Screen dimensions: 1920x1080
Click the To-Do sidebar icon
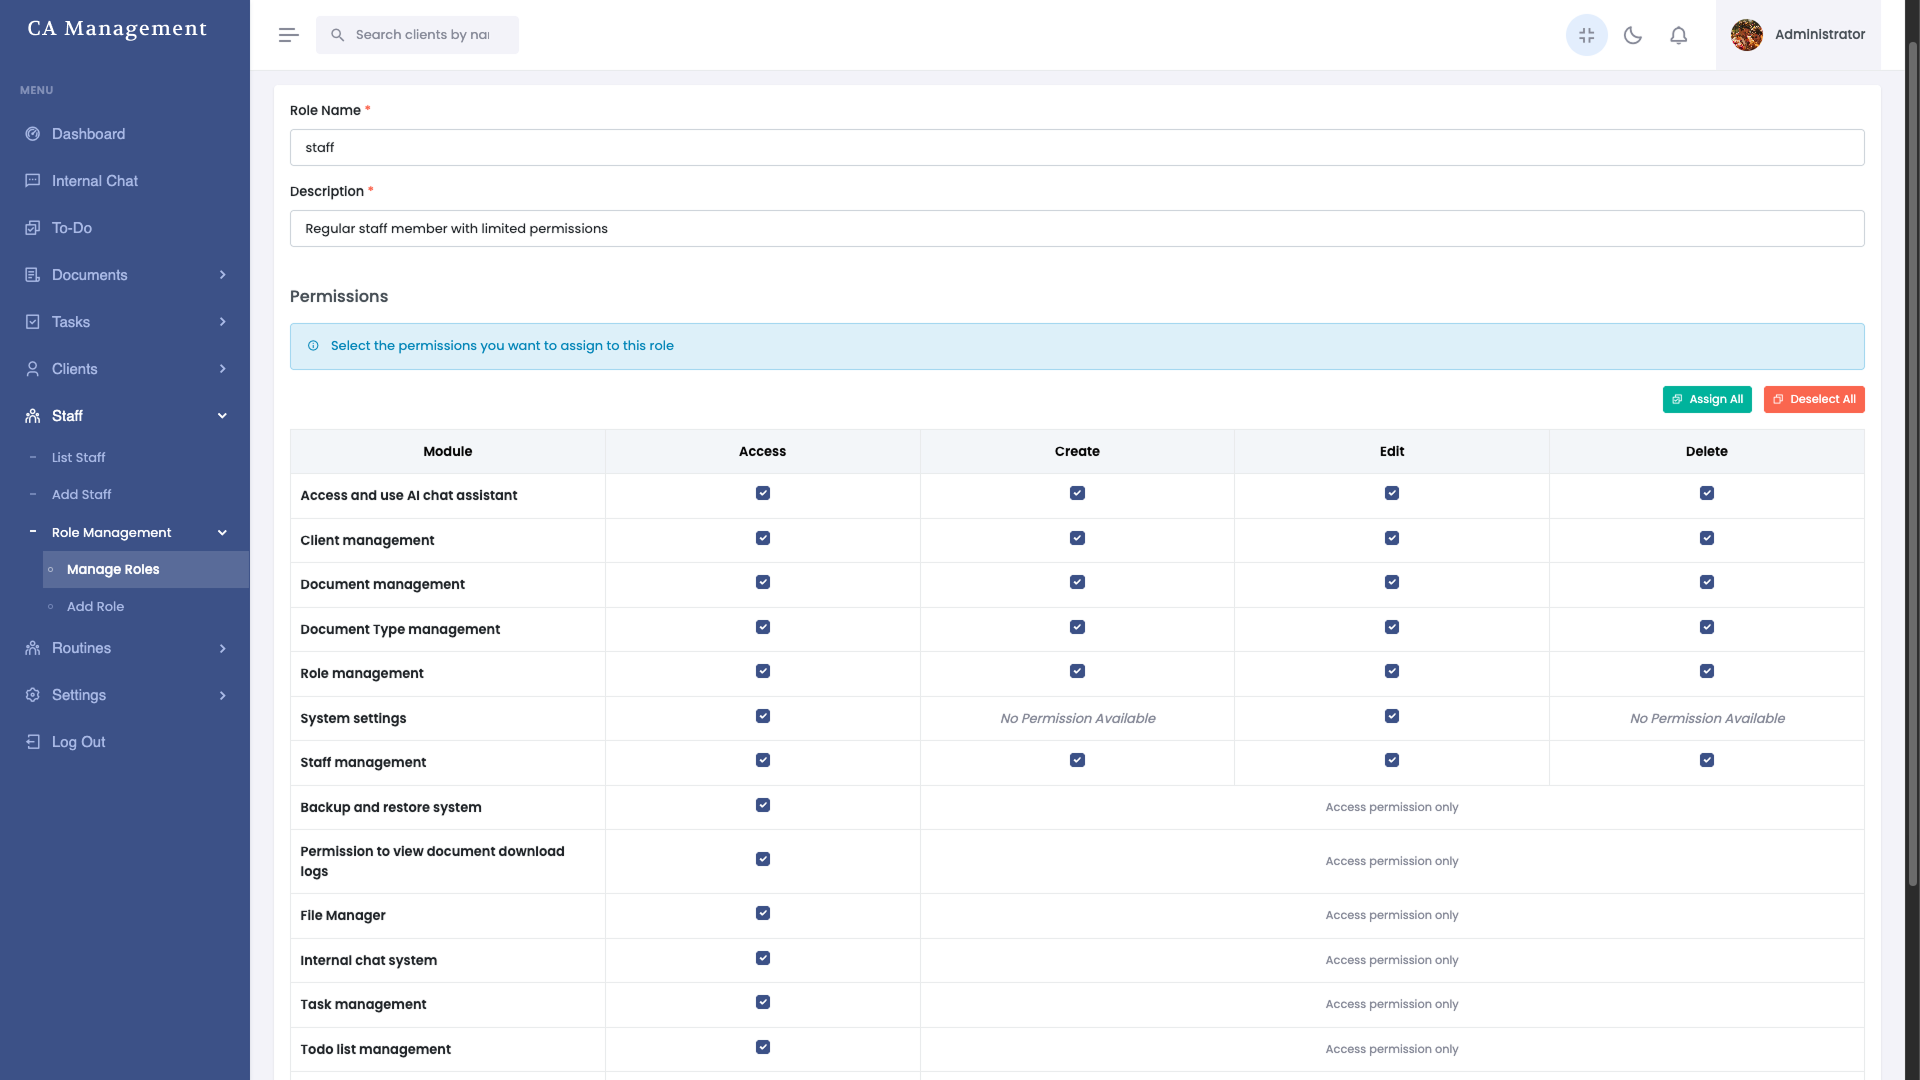pos(33,228)
